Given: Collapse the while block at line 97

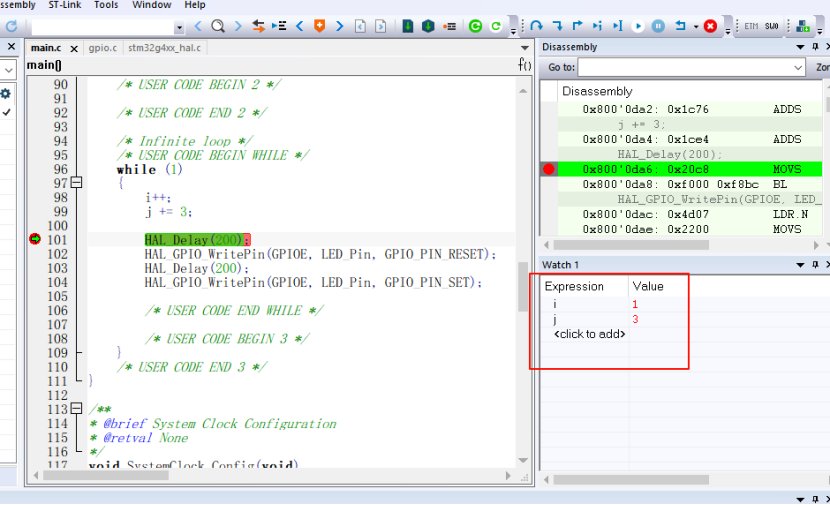Looking at the screenshot, I should (x=77, y=183).
